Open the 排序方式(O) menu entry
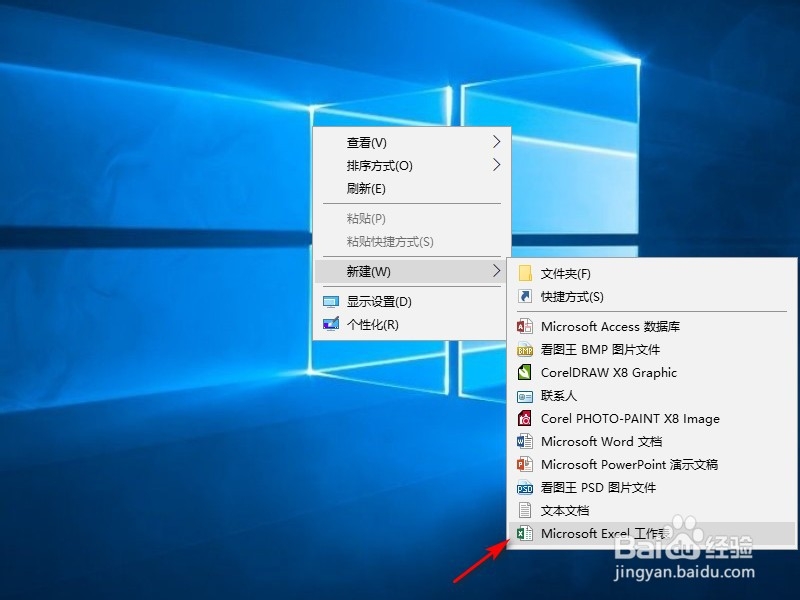 coord(412,165)
